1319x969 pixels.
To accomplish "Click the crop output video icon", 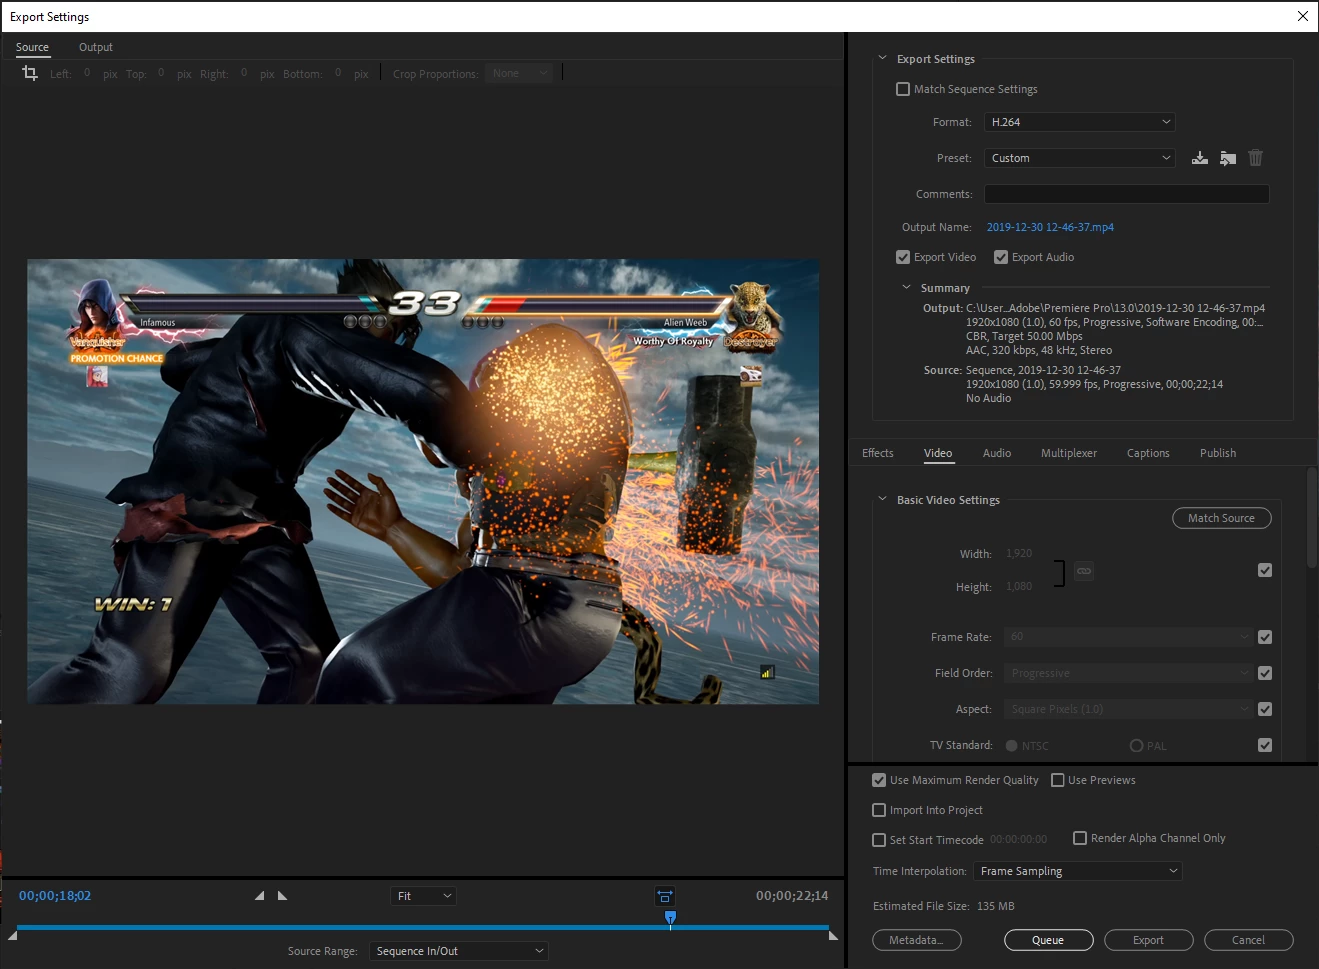I will [30, 73].
